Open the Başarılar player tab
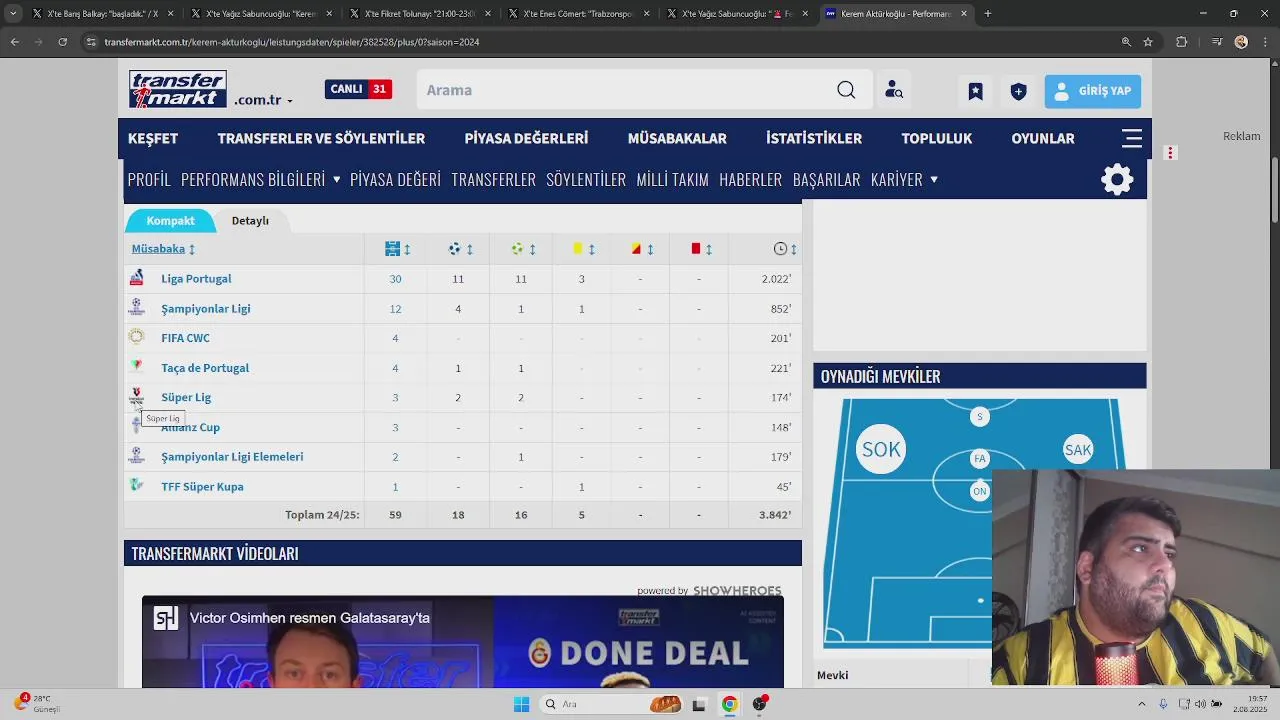This screenshot has height=720, width=1280. point(826,179)
